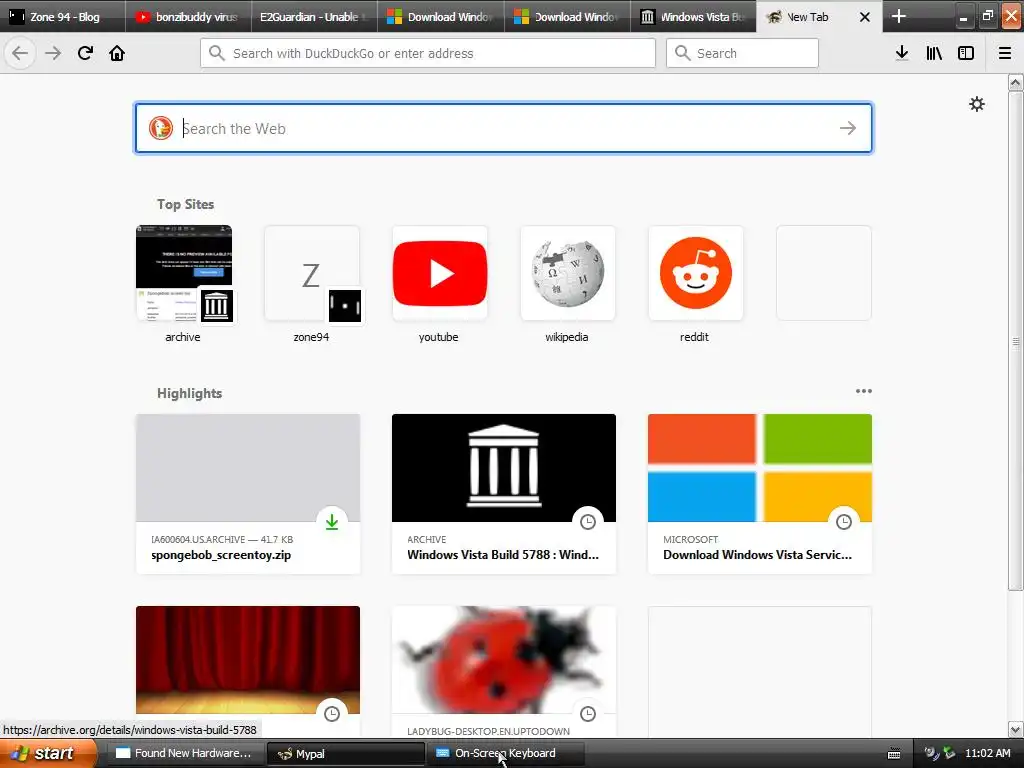Go back with the back arrow button

click(x=20, y=53)
